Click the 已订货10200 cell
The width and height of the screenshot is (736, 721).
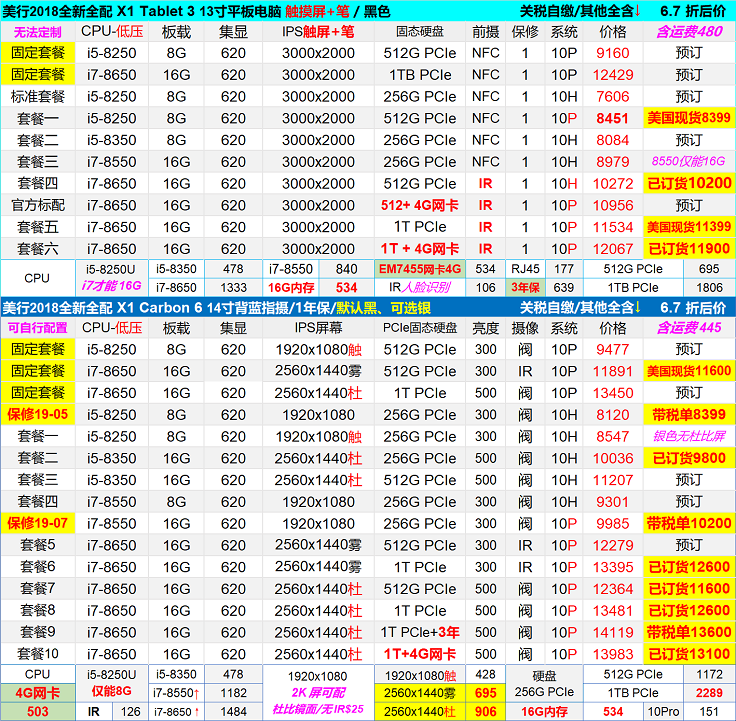(689, 183)
